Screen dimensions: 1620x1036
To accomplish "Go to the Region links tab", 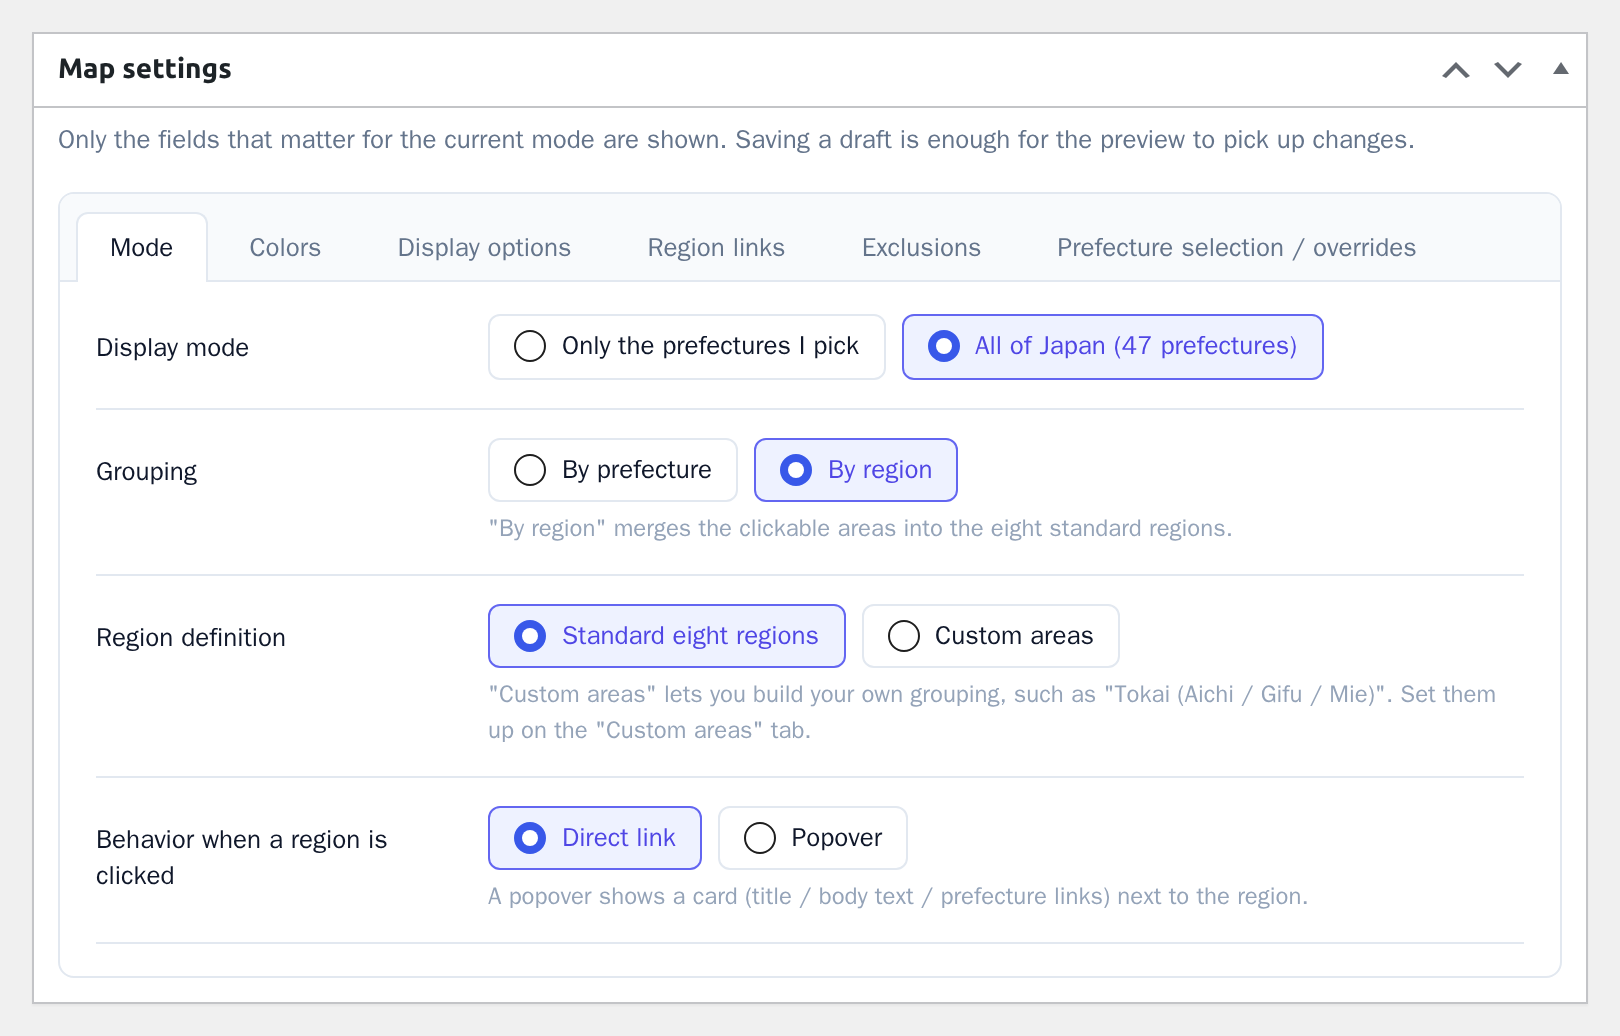I will [716, 247].
